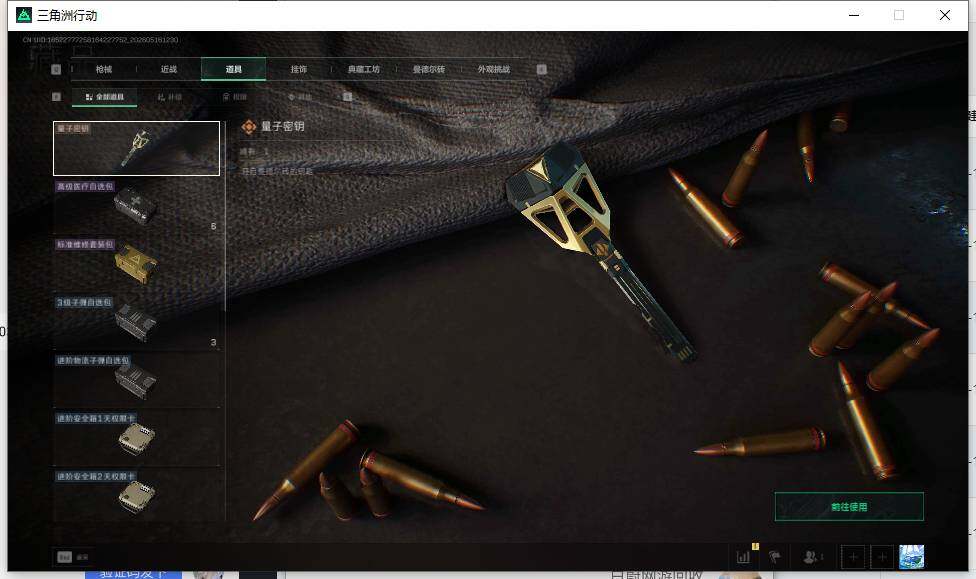The image size is (976, 579).
Task: Click the next-tab key hint right of 外观挑战
Action: pyautogui.click(x=542, y=69)
